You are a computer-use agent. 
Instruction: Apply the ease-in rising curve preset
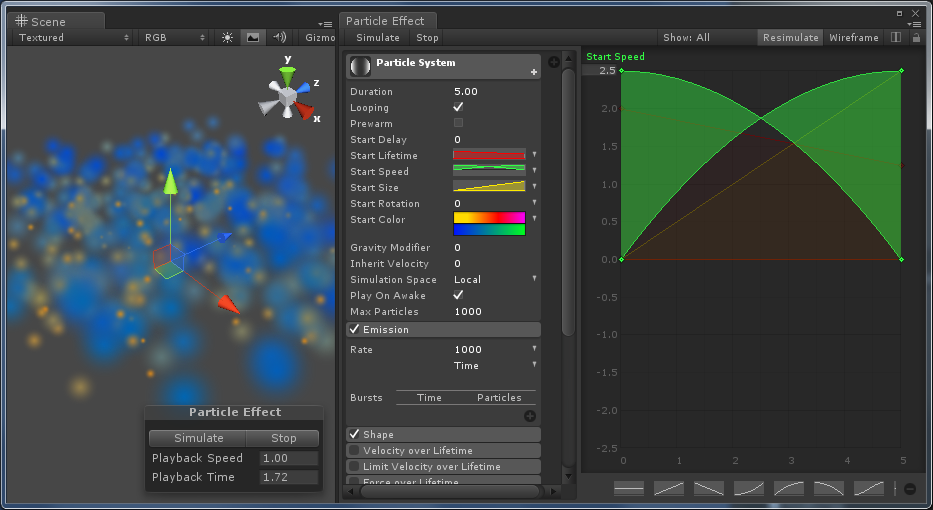tap(749, 489)
